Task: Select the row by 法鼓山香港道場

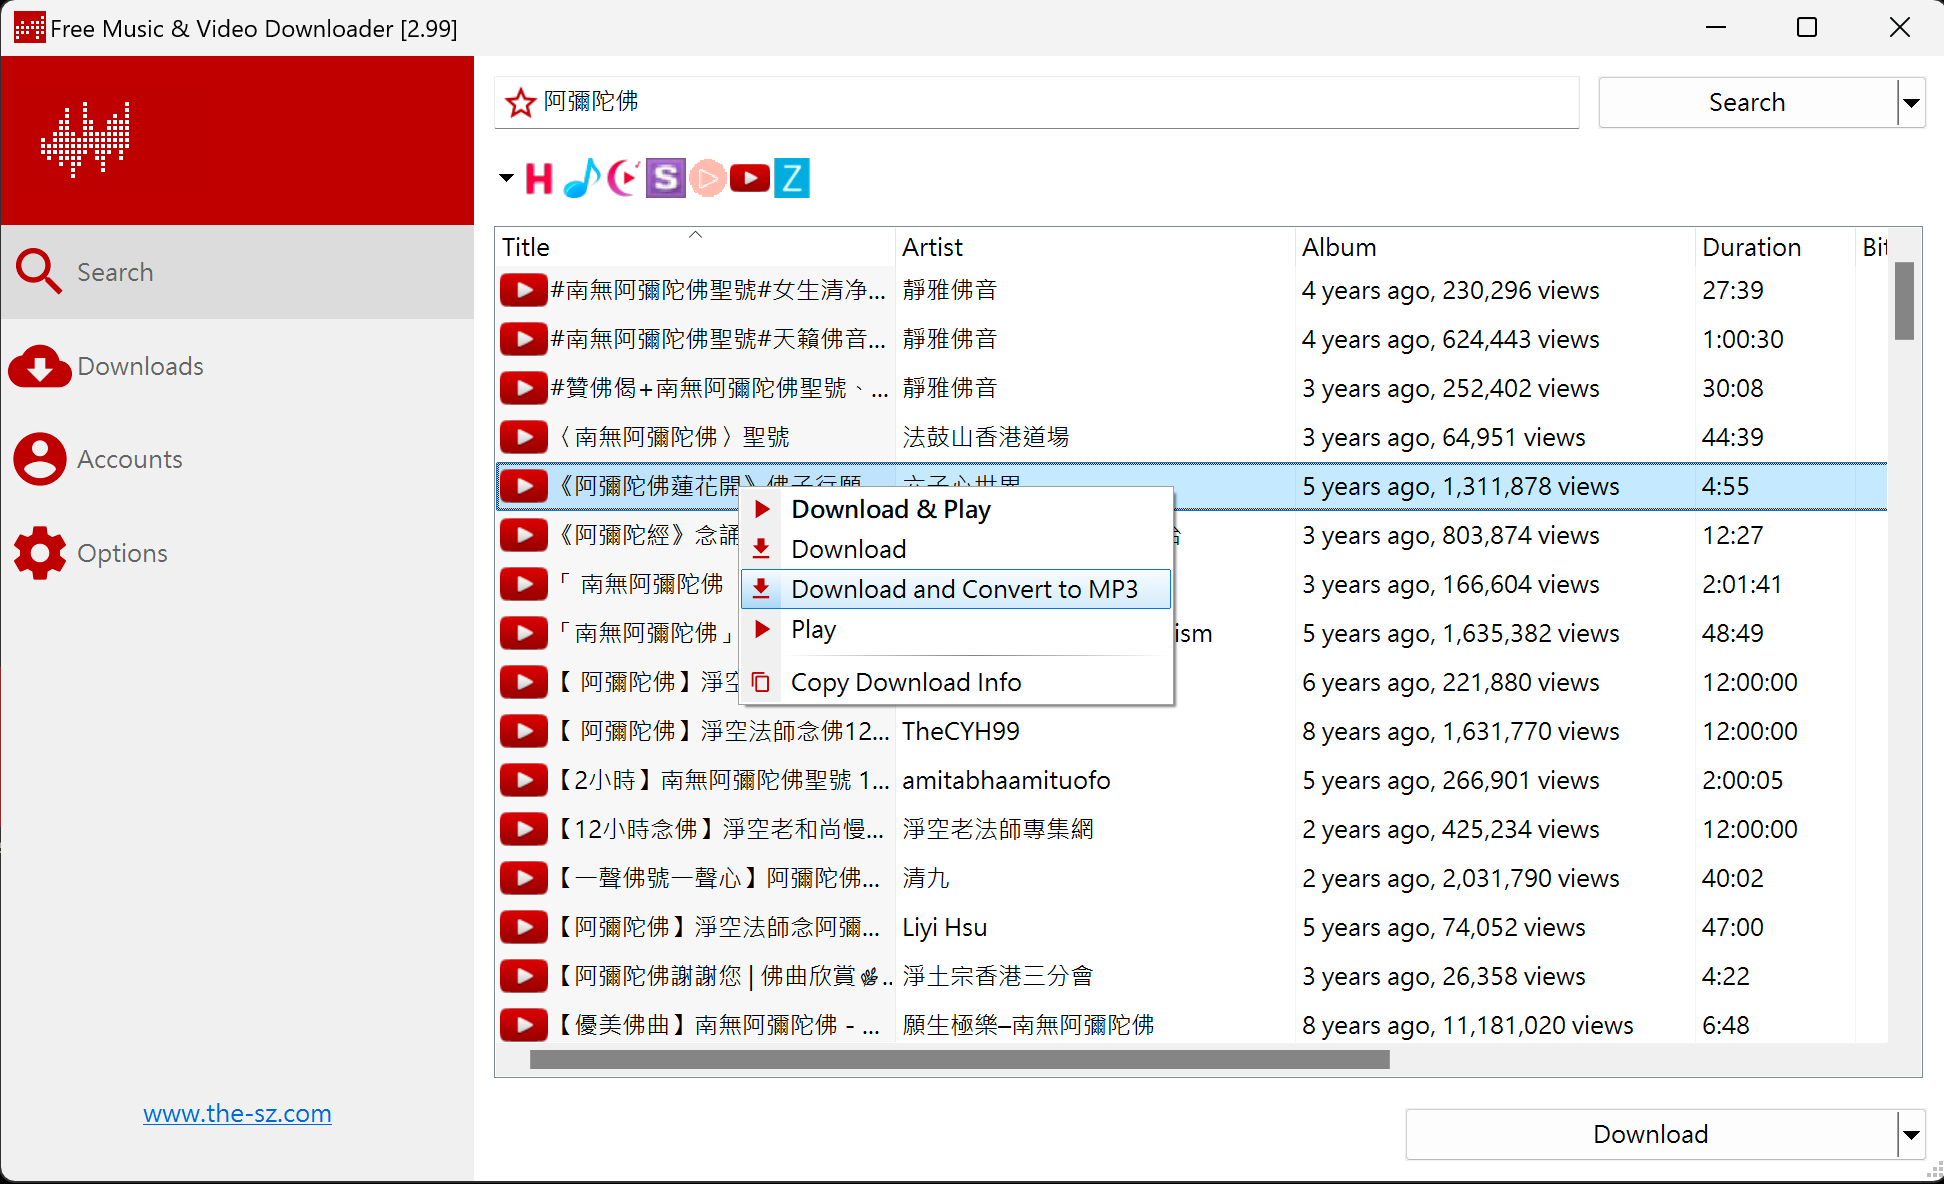Action: (x=1191, y=437)
